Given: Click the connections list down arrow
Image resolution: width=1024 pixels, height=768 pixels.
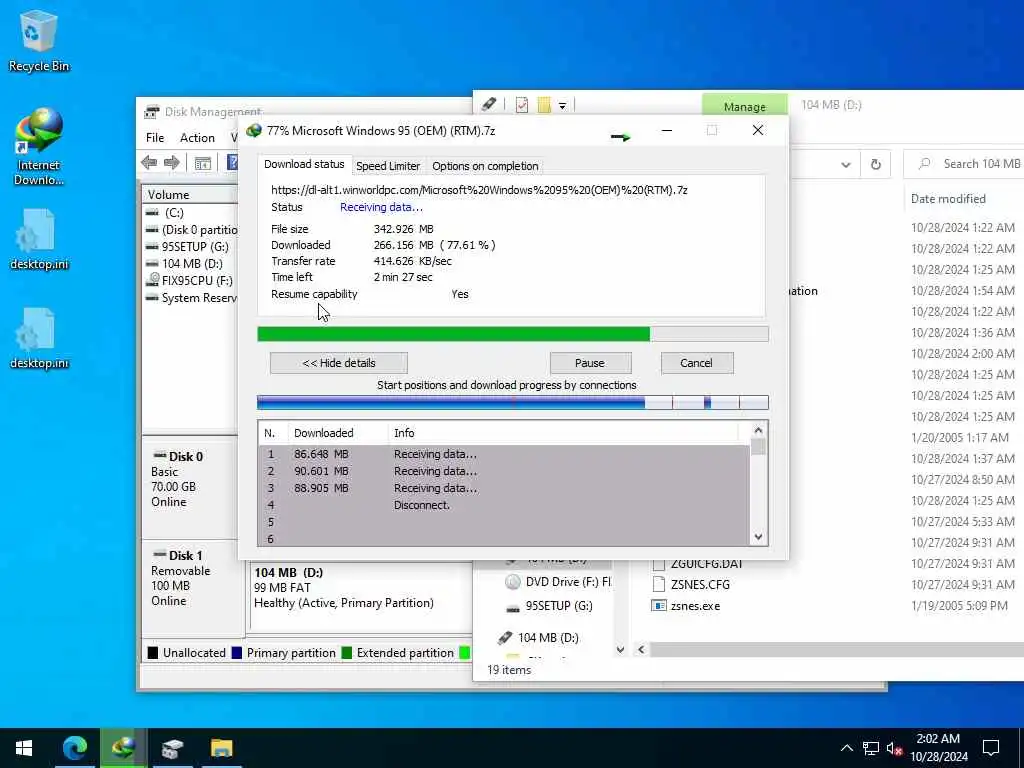Looking at the screenshot, I should click(758, 537).
